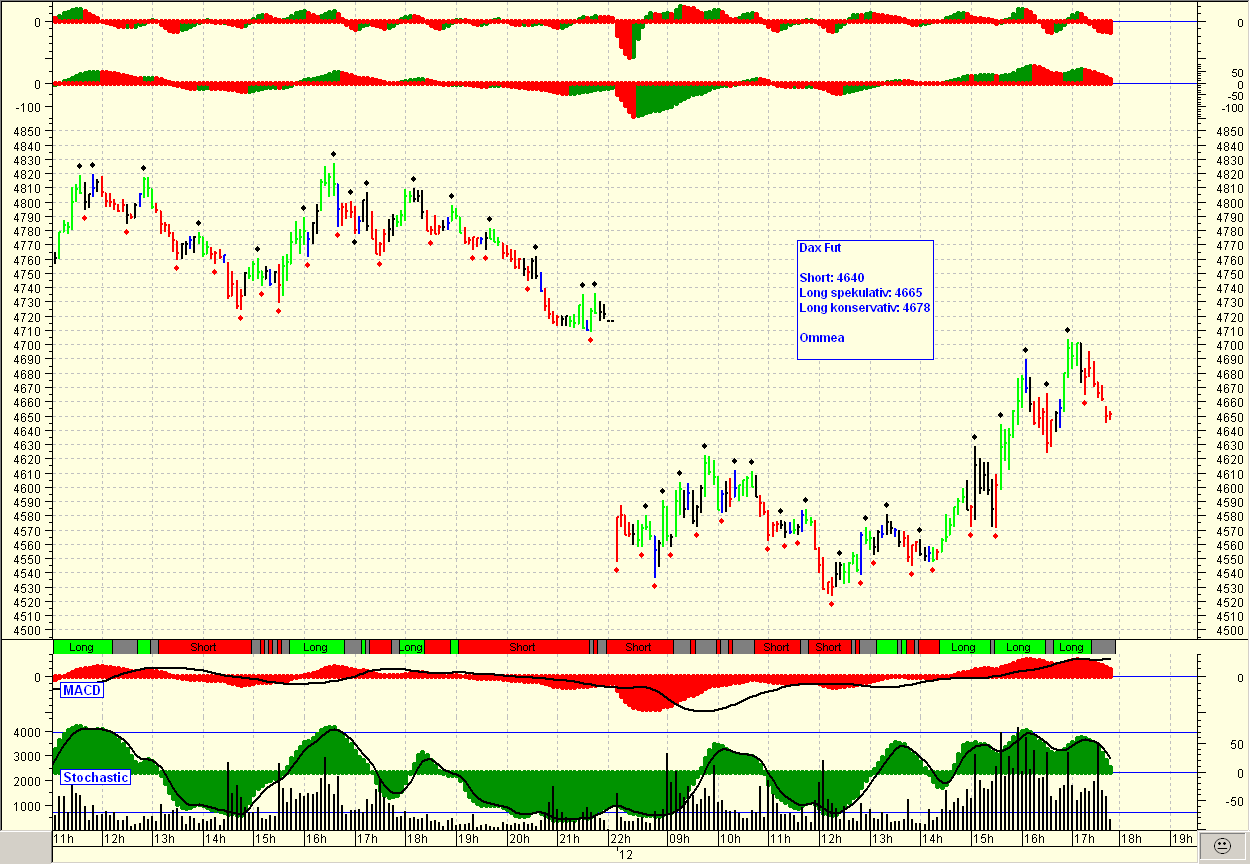Toggle the final Long segment near 17h
1250x864 pixels.
coord(1072,647)
